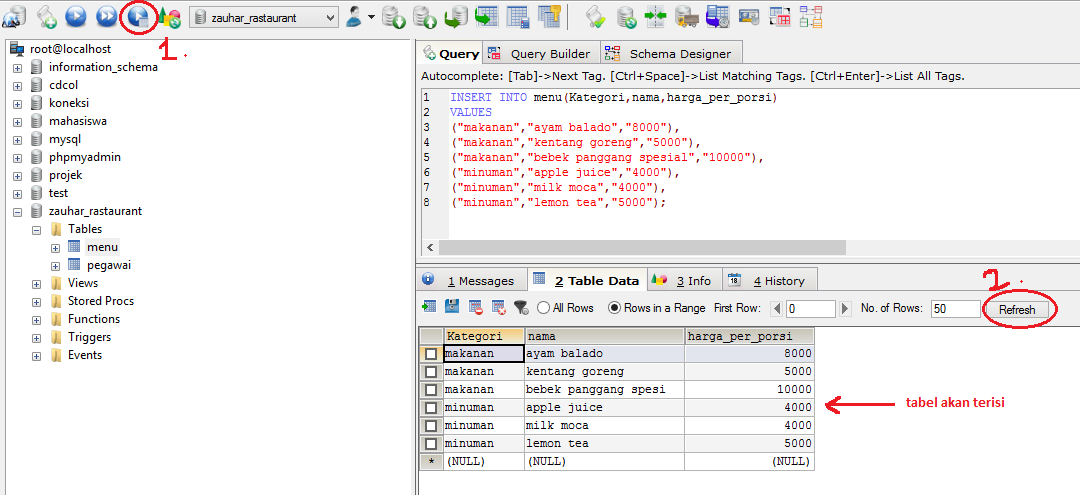Expand the information_schema database node
1080x495 pixels.
pyautogui.click(x=17, y=67)
